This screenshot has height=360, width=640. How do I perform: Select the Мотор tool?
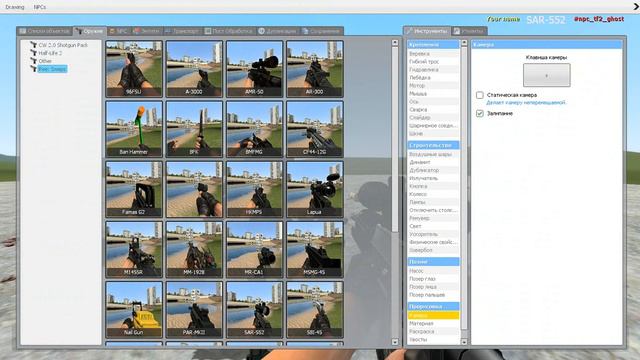[x=433, y=85]
